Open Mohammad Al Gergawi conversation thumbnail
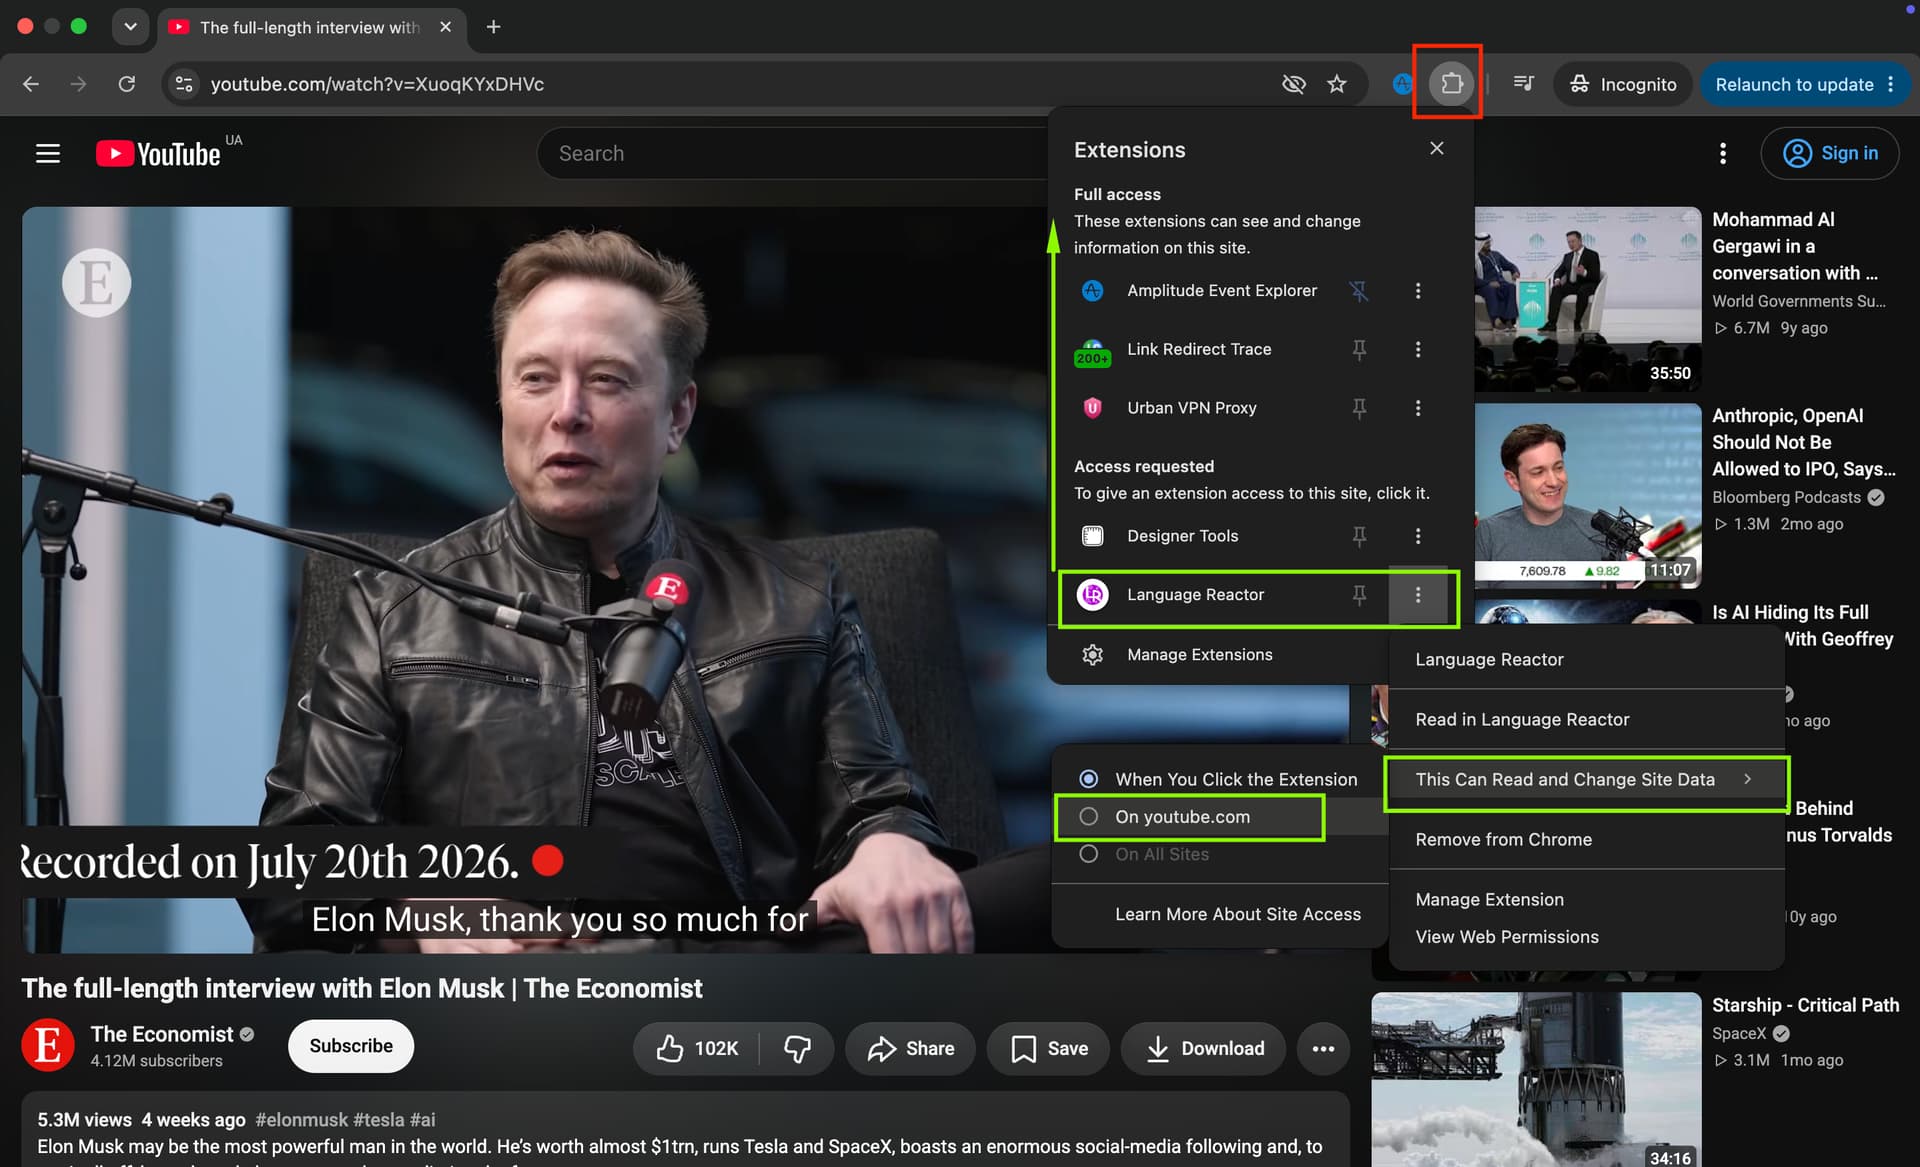The height and width of the screenshot is (1167, 1920). [x=1588, y=299]
